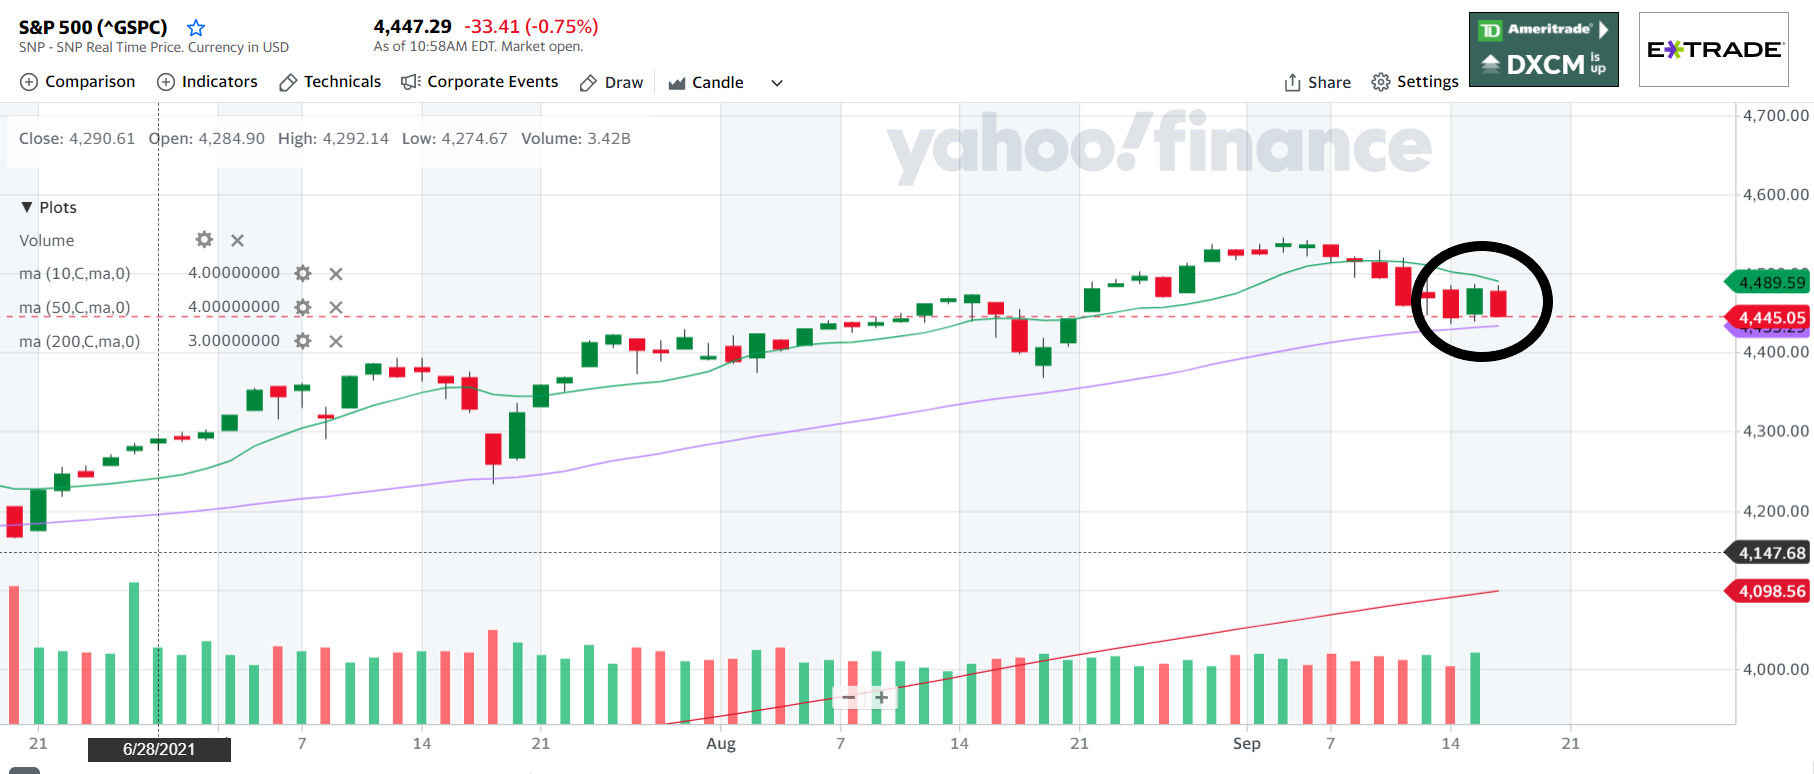Open settings gear for Volume plot
1814x774 pixels.
[x=204, y=240]
